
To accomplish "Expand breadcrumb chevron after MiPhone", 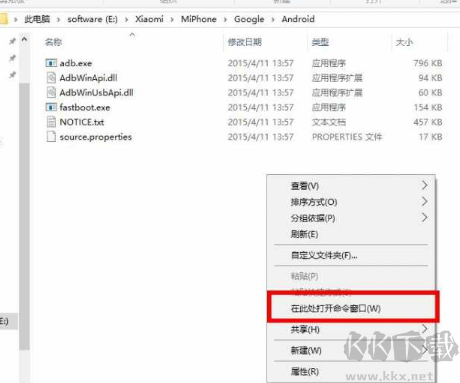I will (225, 20).
